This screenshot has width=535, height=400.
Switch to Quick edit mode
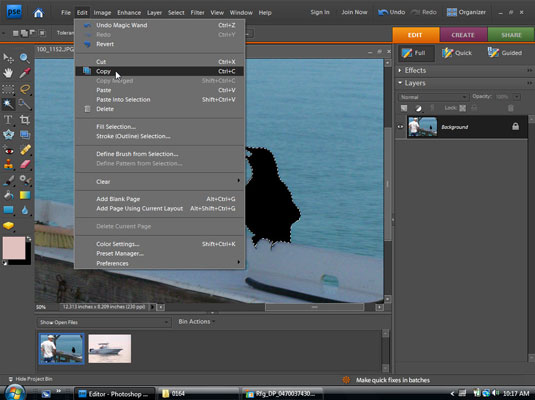(x=457, y=53)
